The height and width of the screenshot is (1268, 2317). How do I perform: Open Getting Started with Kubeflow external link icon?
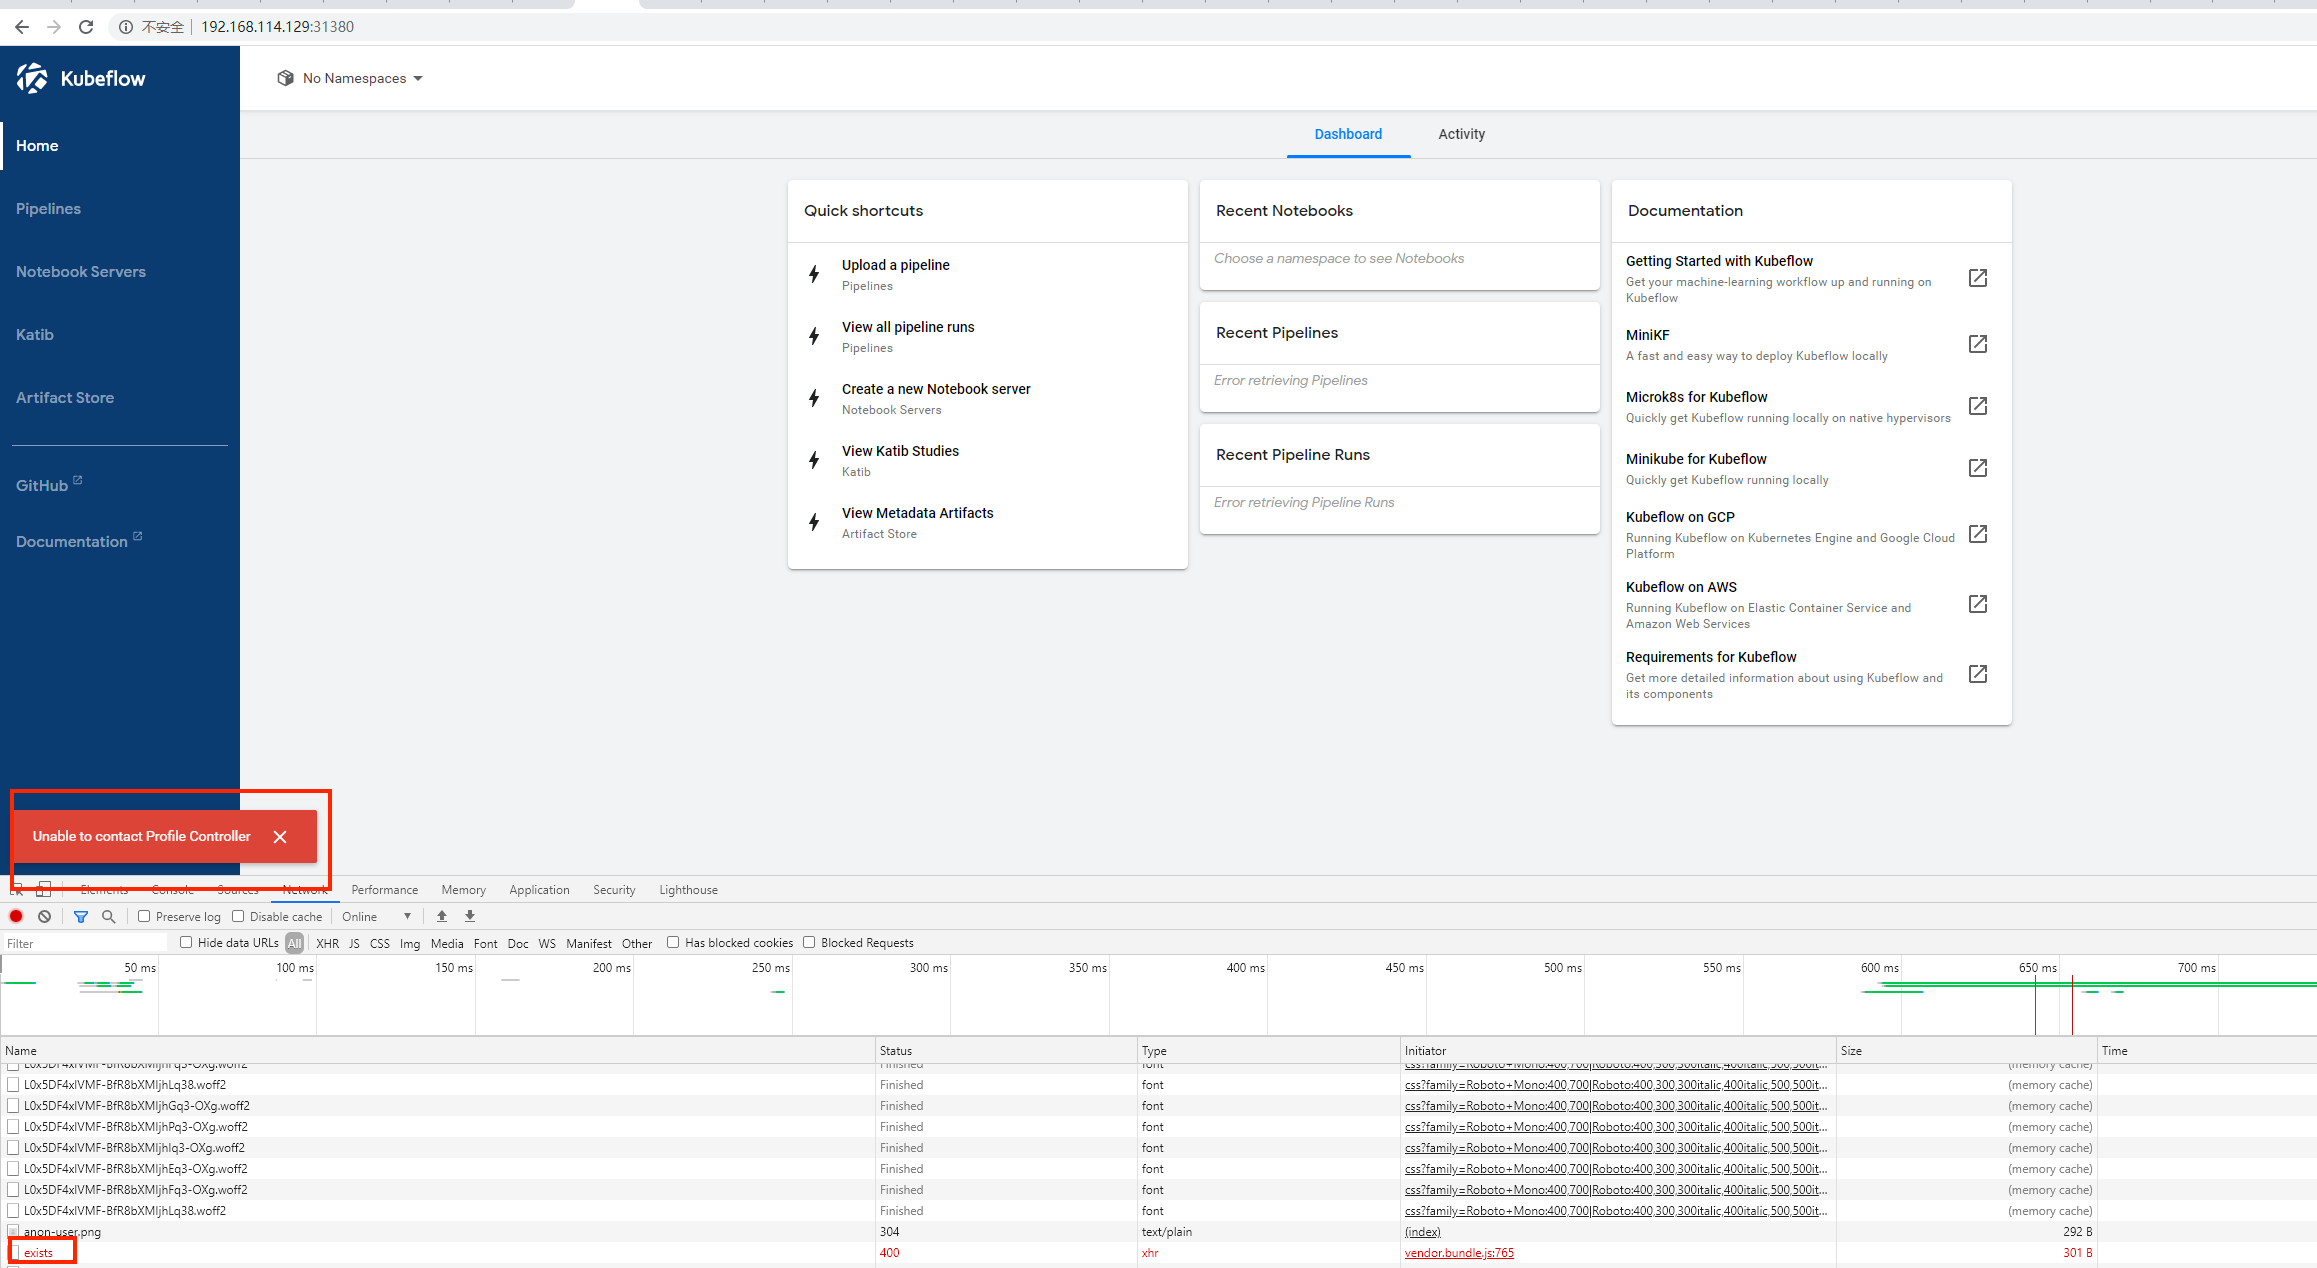coord(1977,278)
